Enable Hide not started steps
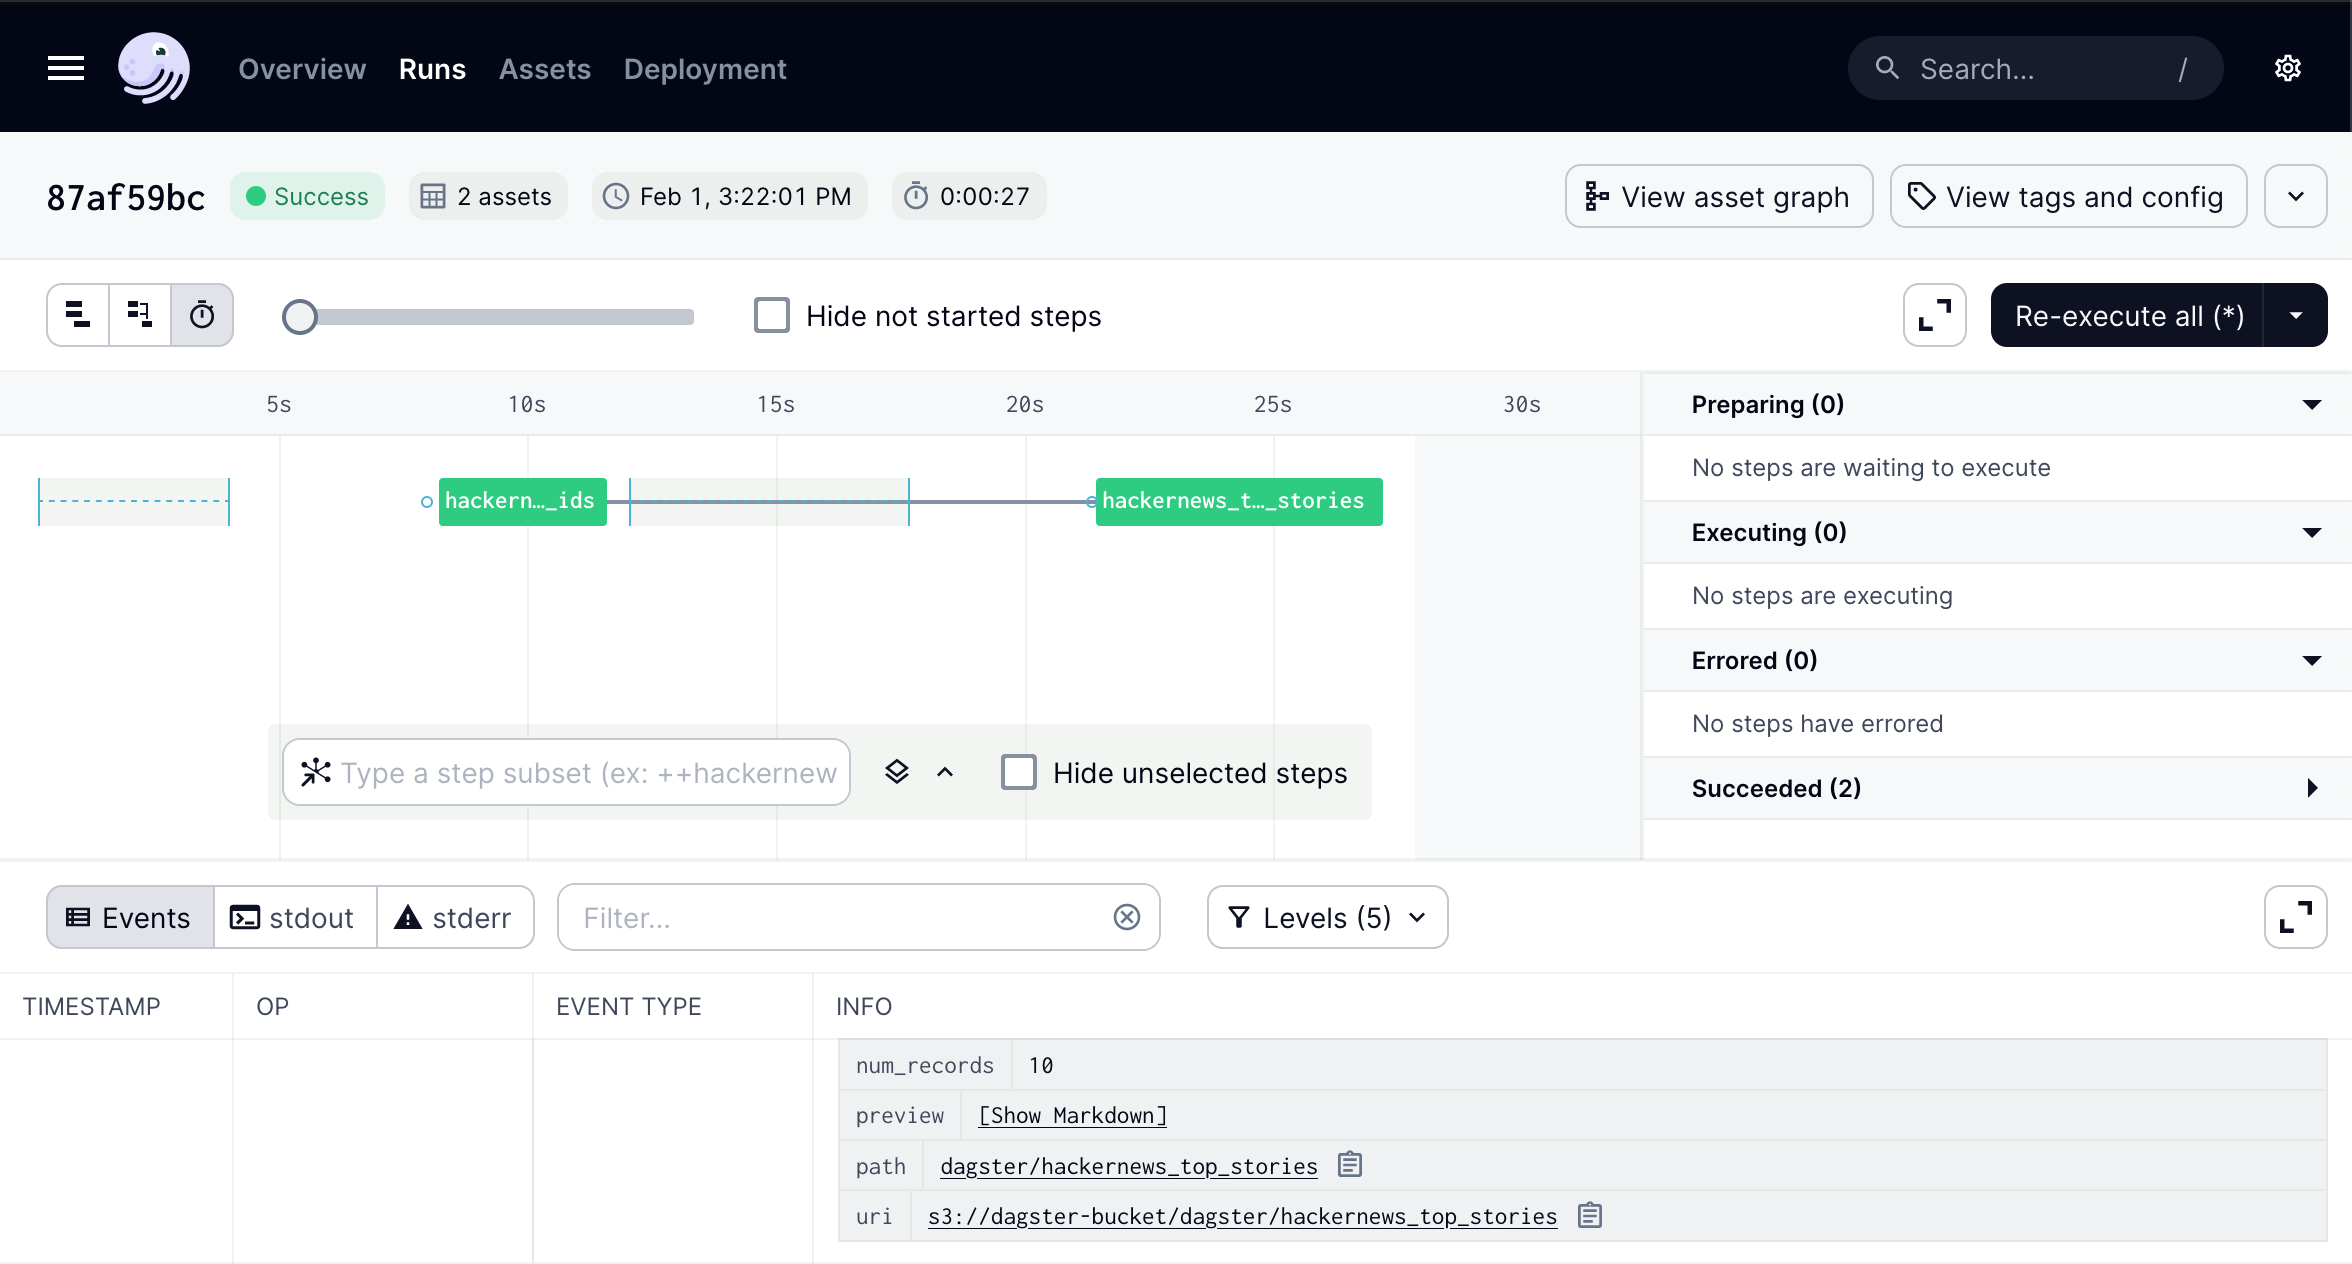This screenshot has width=2352, height=1264. pyautogui.click(x=772, y=315)
